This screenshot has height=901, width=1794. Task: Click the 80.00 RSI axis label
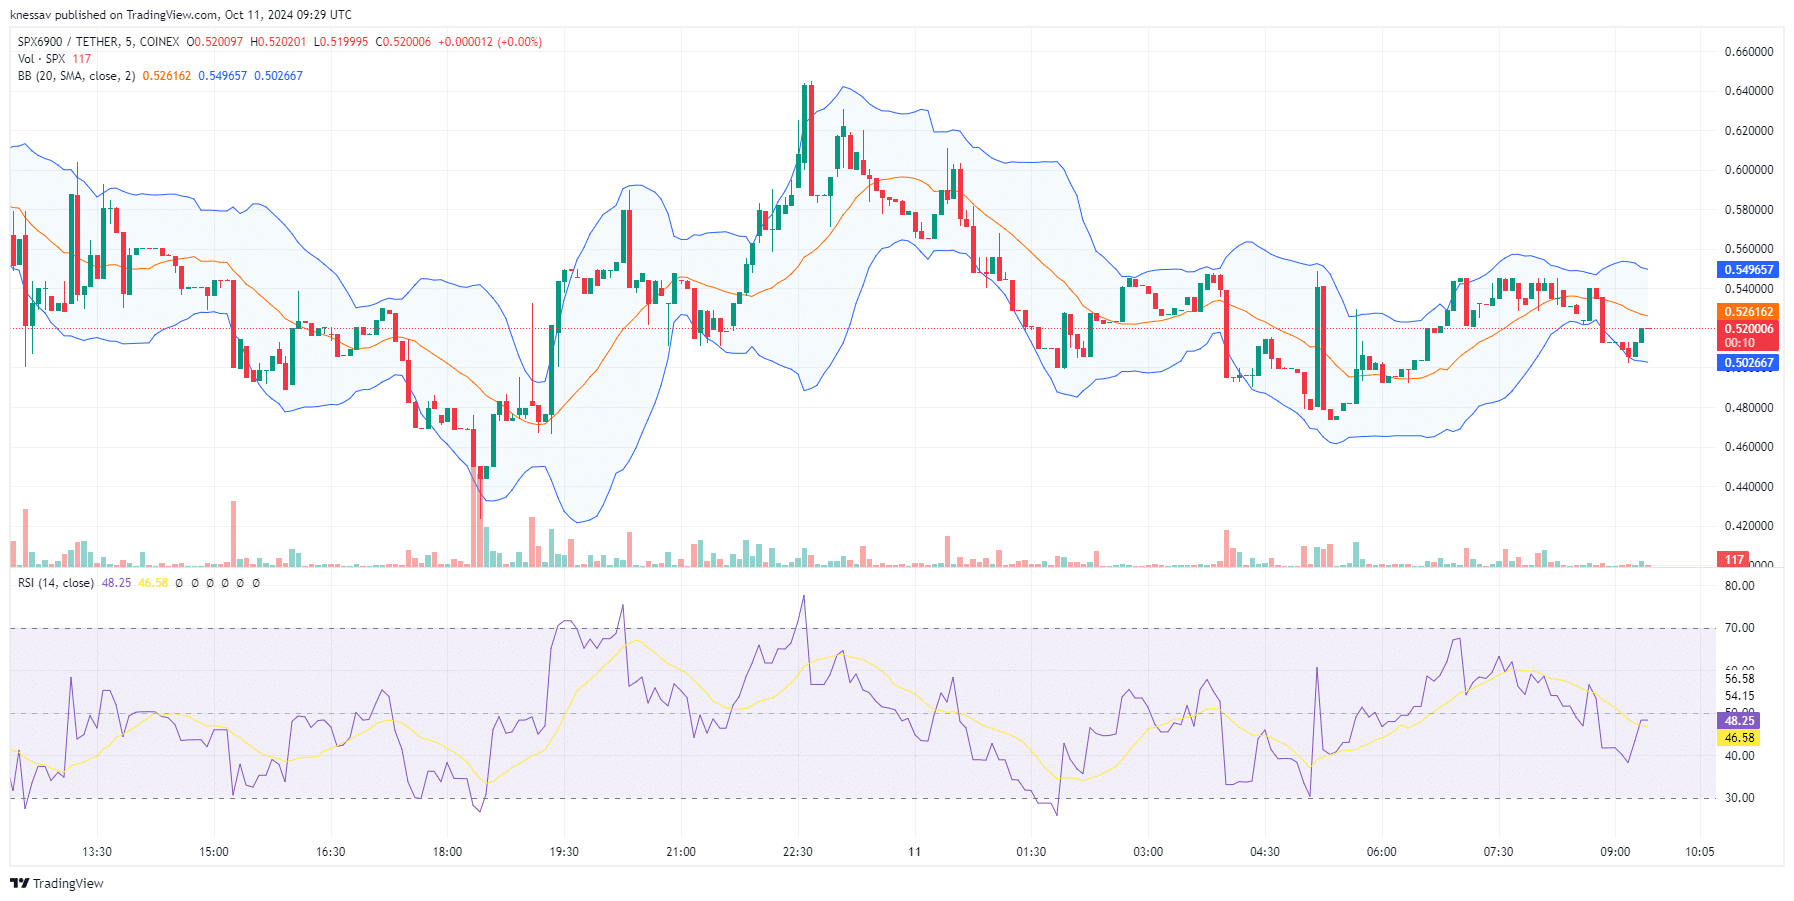1739,586
